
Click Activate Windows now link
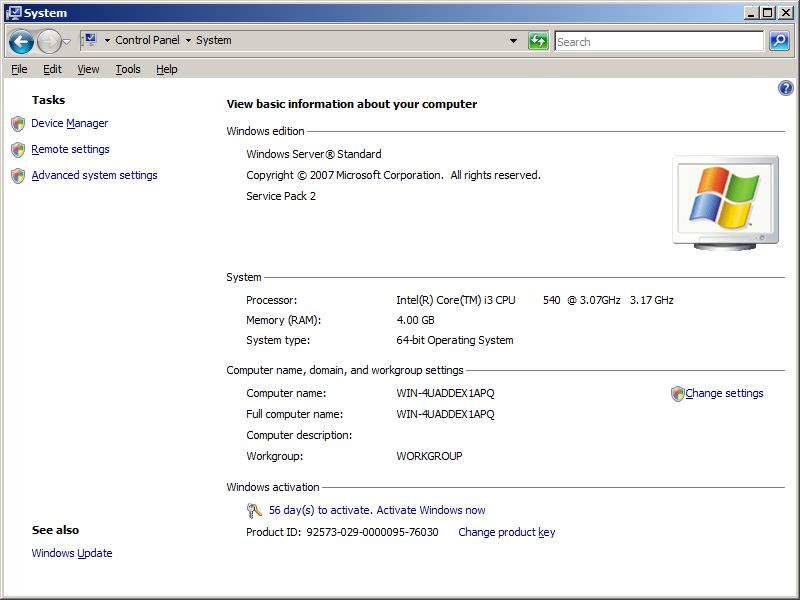point(431,510)
